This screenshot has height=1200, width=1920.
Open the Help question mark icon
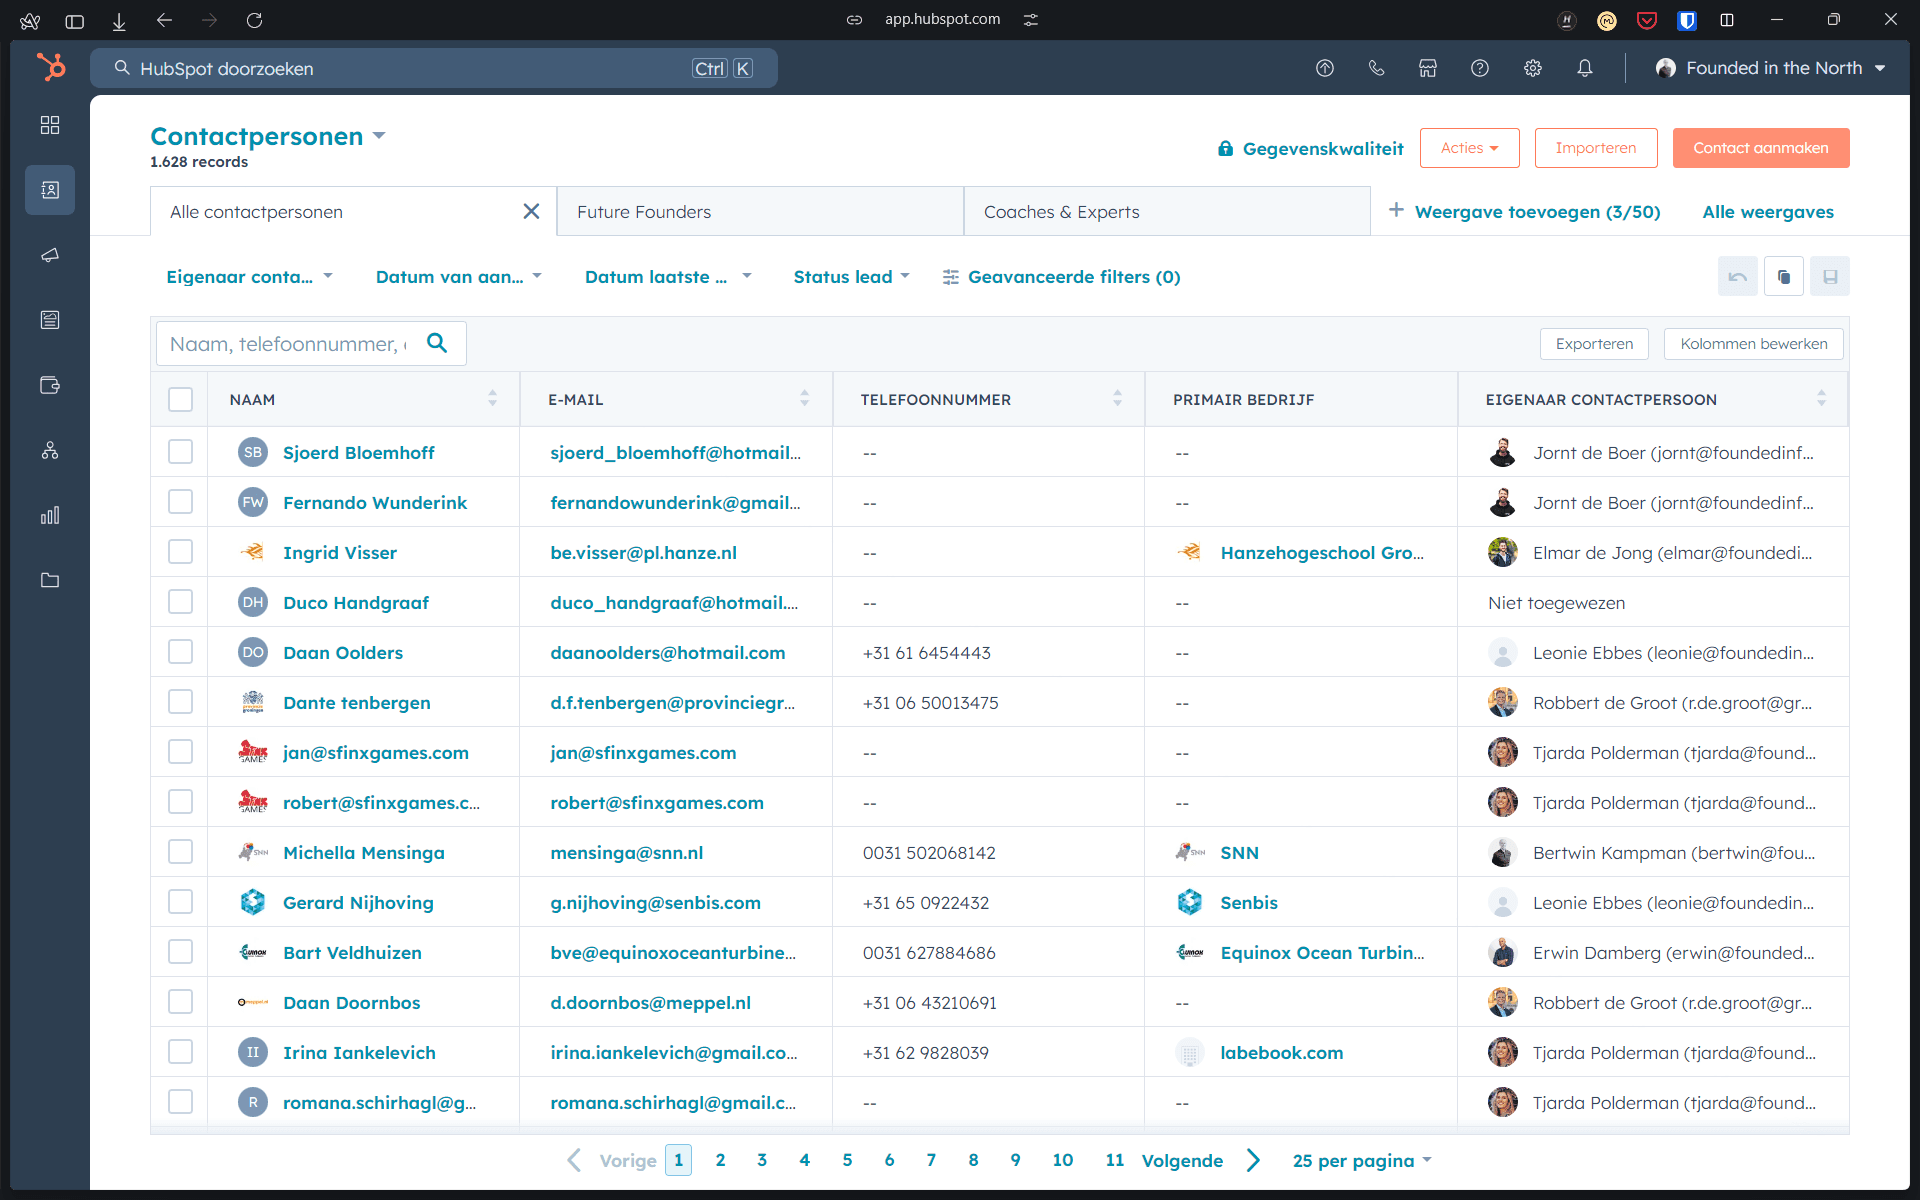pyautogui.click(x=1480, y=68)
